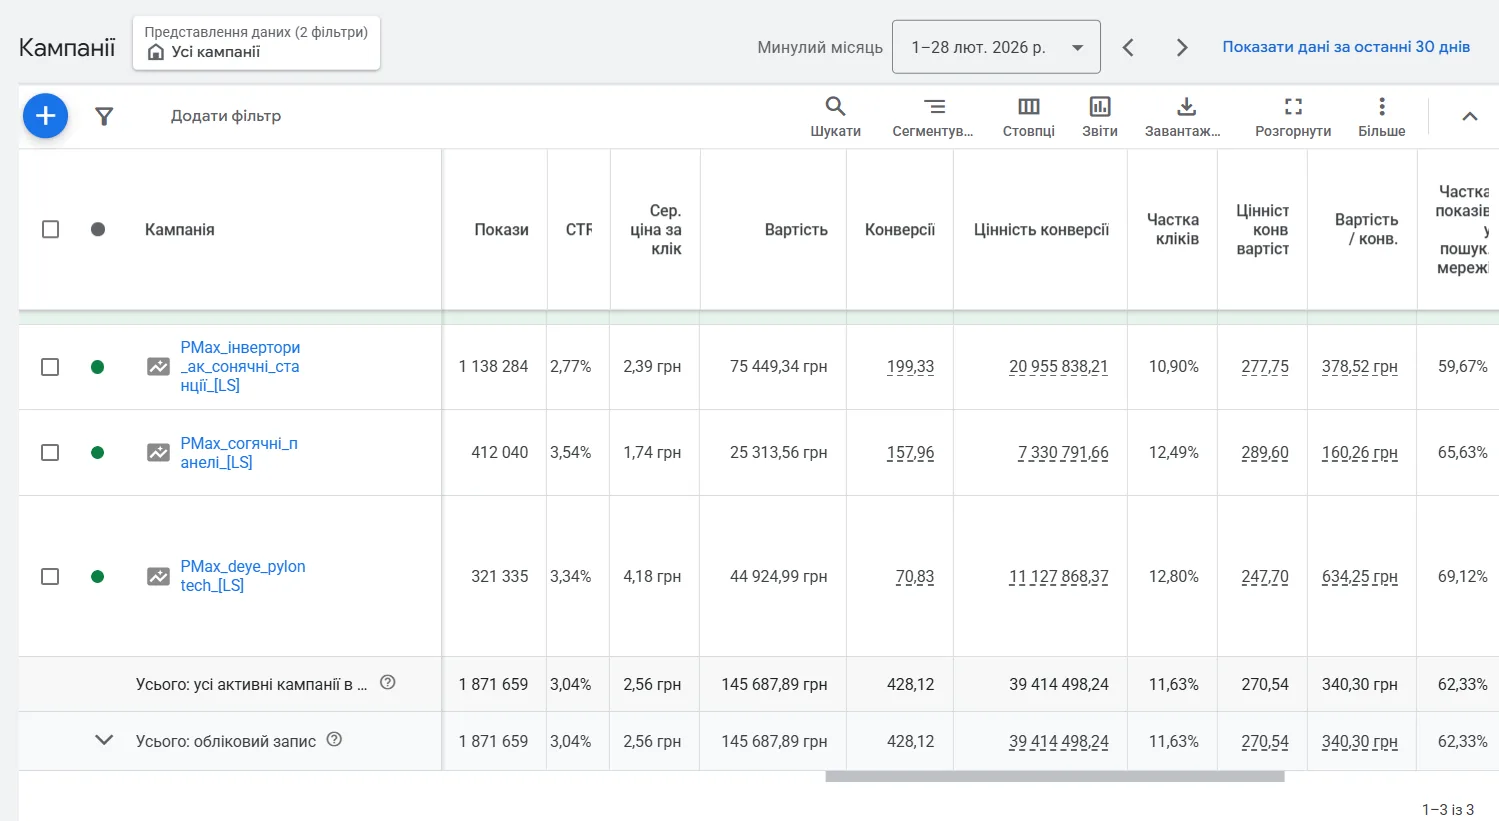Sort by the Конверсії column header

coord(900,230)
